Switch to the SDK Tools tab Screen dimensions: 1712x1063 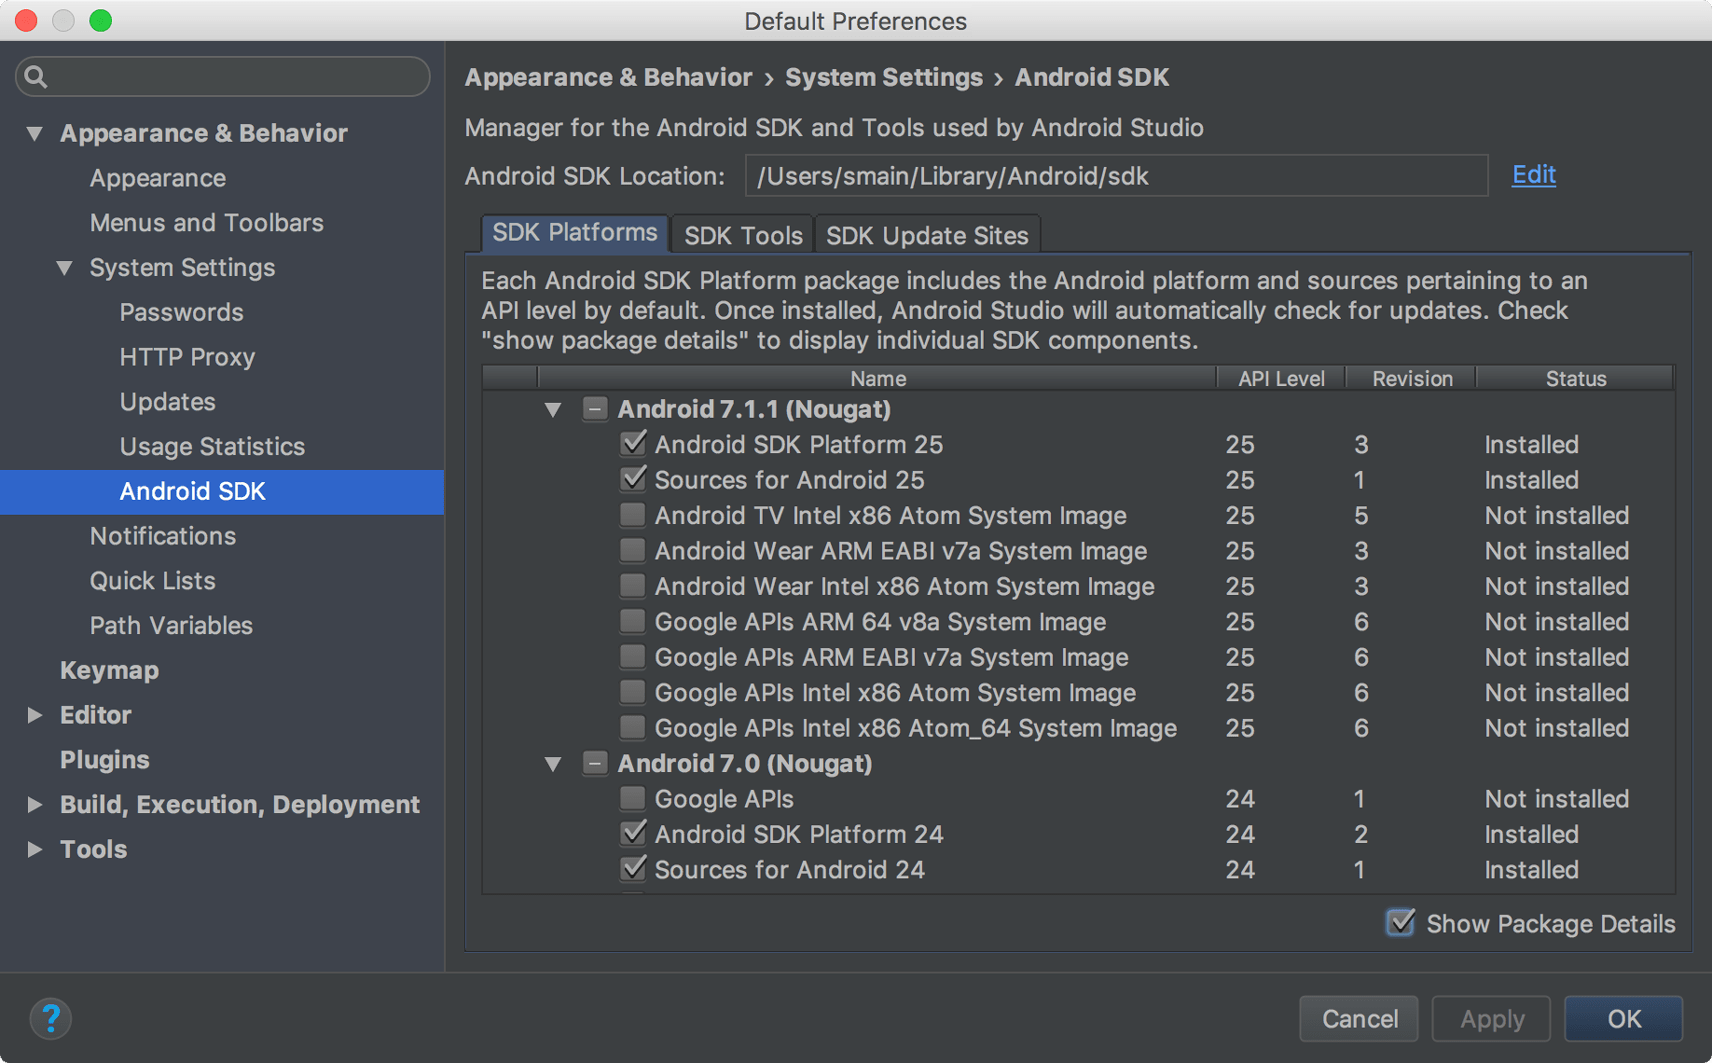742,234
